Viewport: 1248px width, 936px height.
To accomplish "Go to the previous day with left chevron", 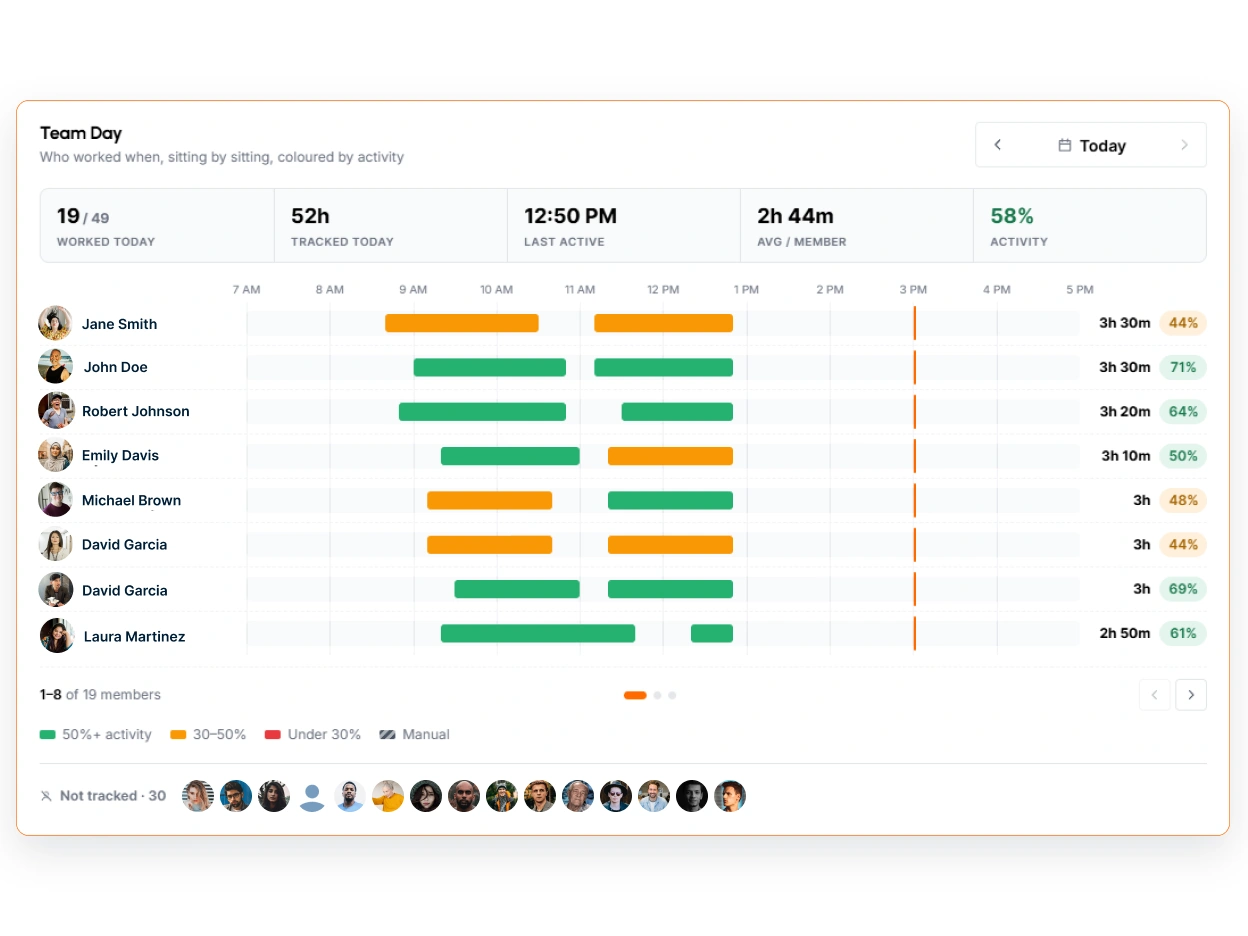I will pos(997,145).
